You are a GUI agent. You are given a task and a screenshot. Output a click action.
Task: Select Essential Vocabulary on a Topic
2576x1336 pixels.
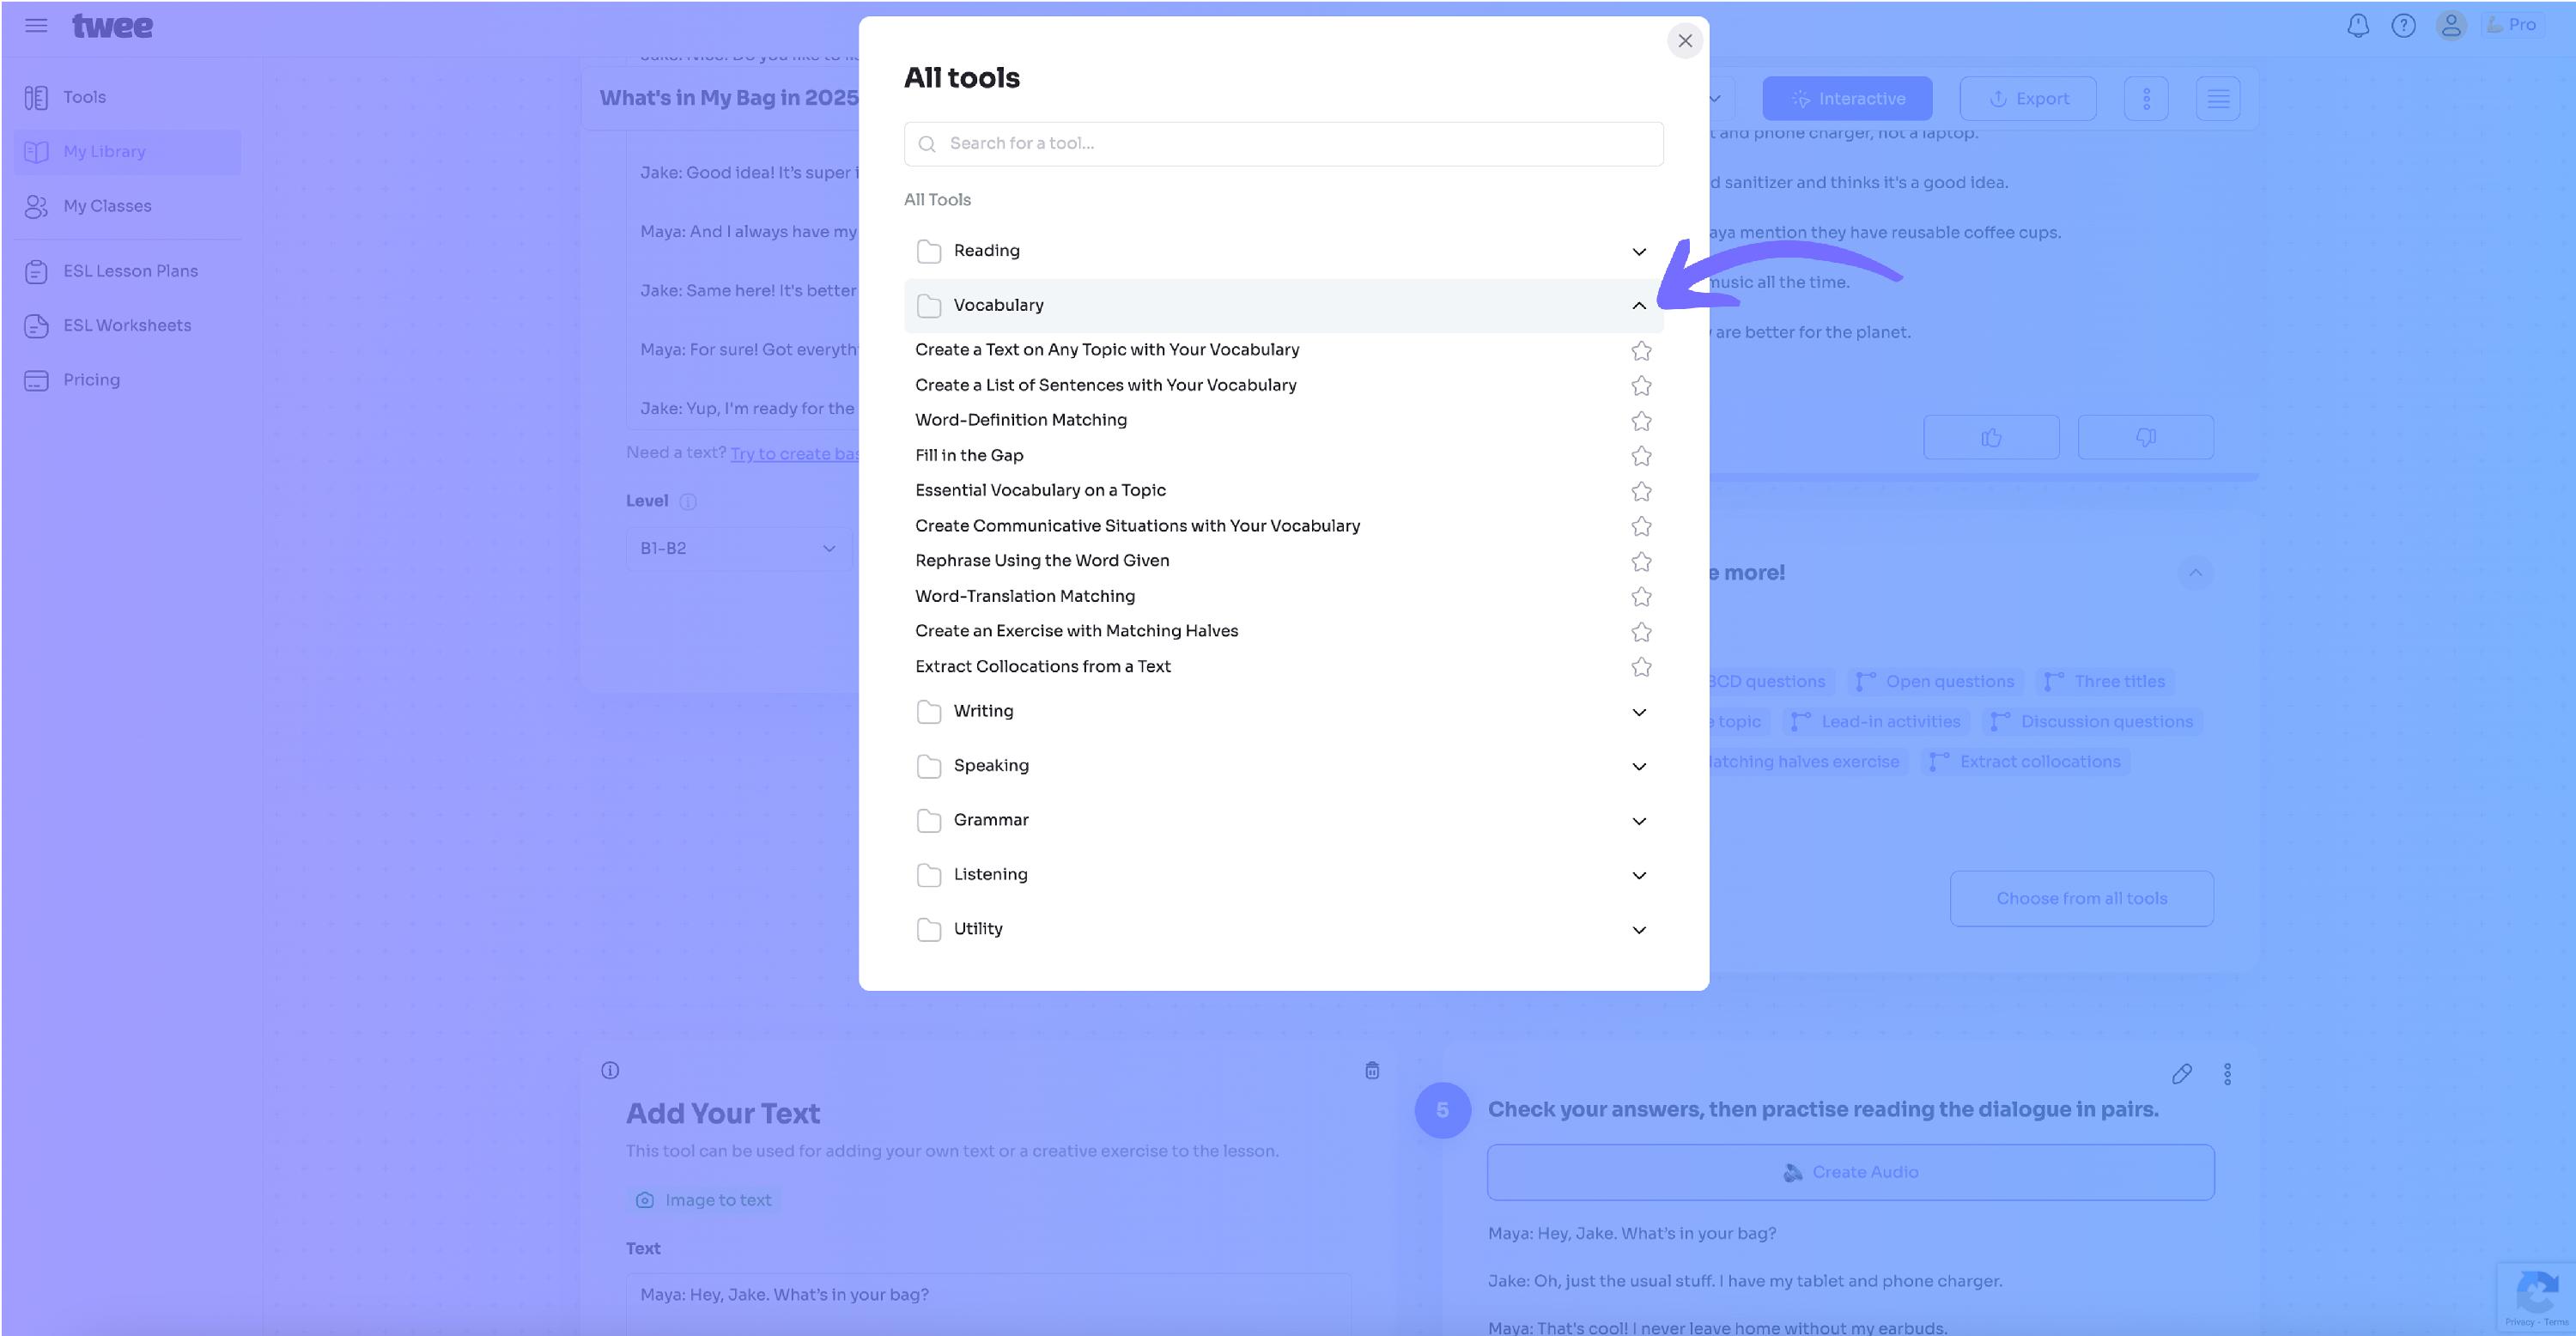click(1040, 490)
